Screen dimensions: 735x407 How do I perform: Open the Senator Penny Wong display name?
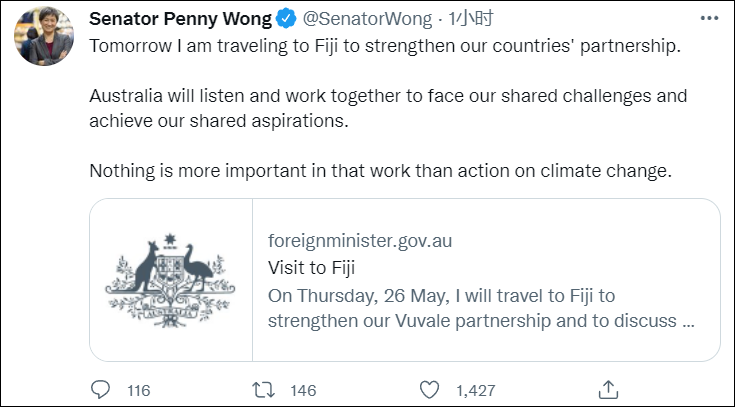[x=186, y=20]
